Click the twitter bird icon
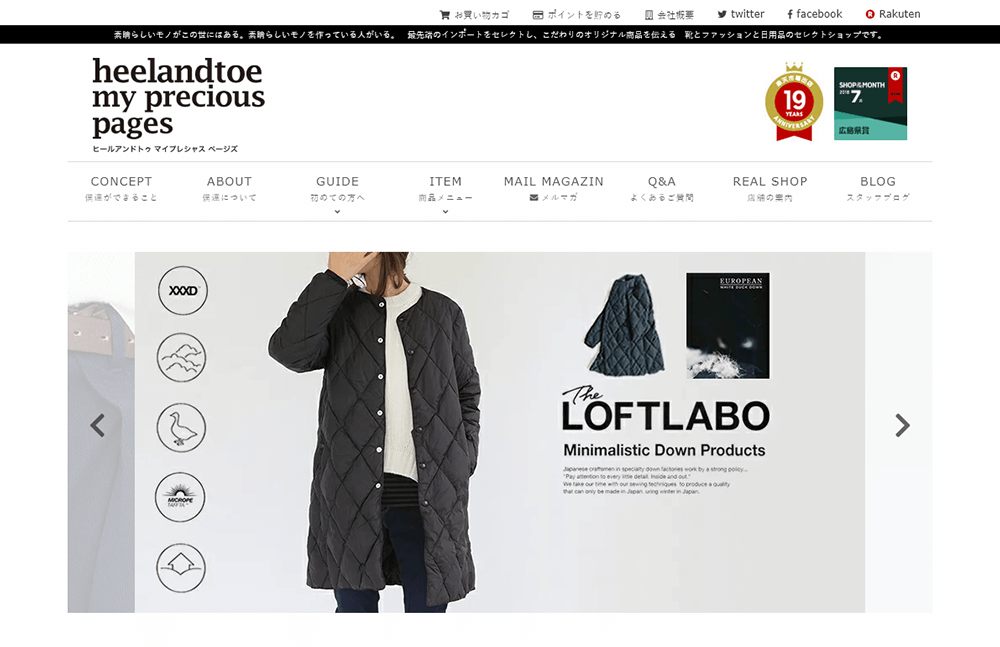The image size is (1000, 647). click(x=722, y=14)
